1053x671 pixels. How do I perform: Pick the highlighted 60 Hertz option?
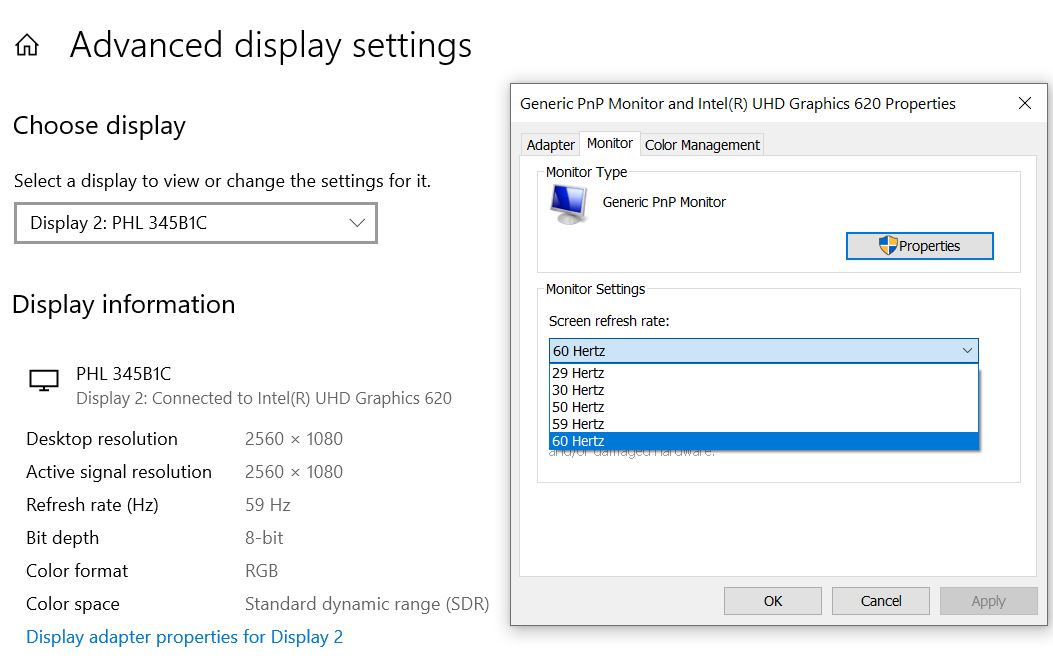(x=764, y=441)
